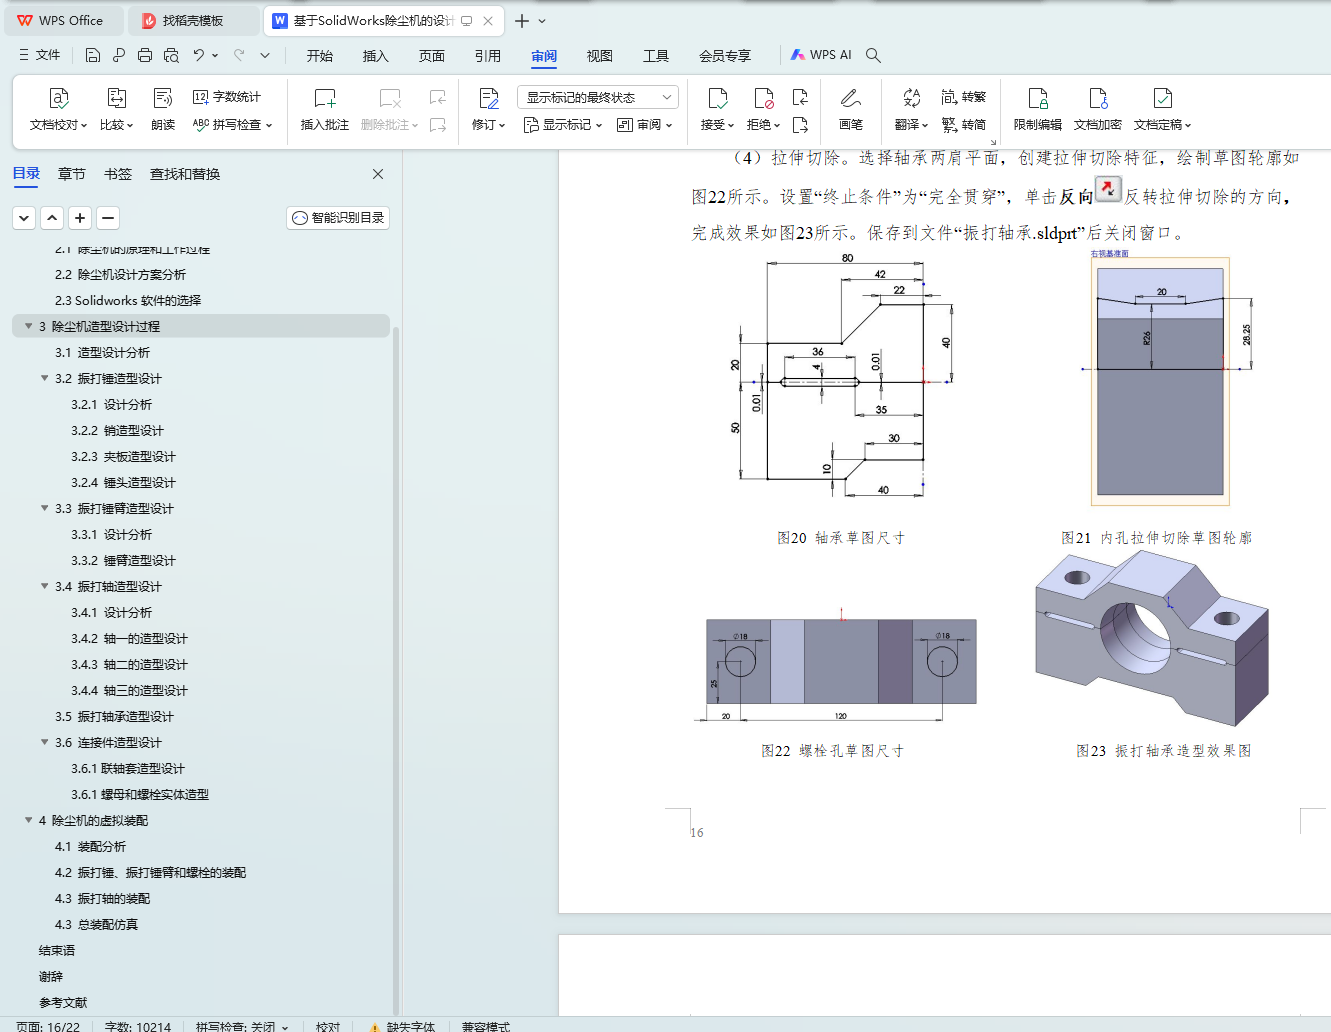Click the search magnifier icon in menu bar
1331x1032 pixels.
[873, 55]
